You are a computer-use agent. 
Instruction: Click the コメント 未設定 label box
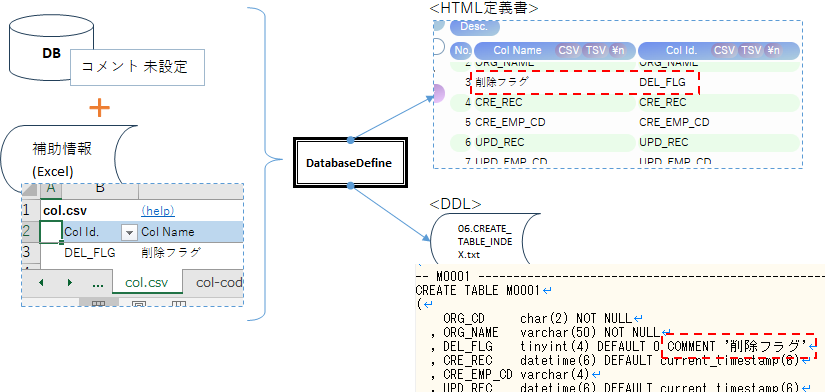[137, 67]
